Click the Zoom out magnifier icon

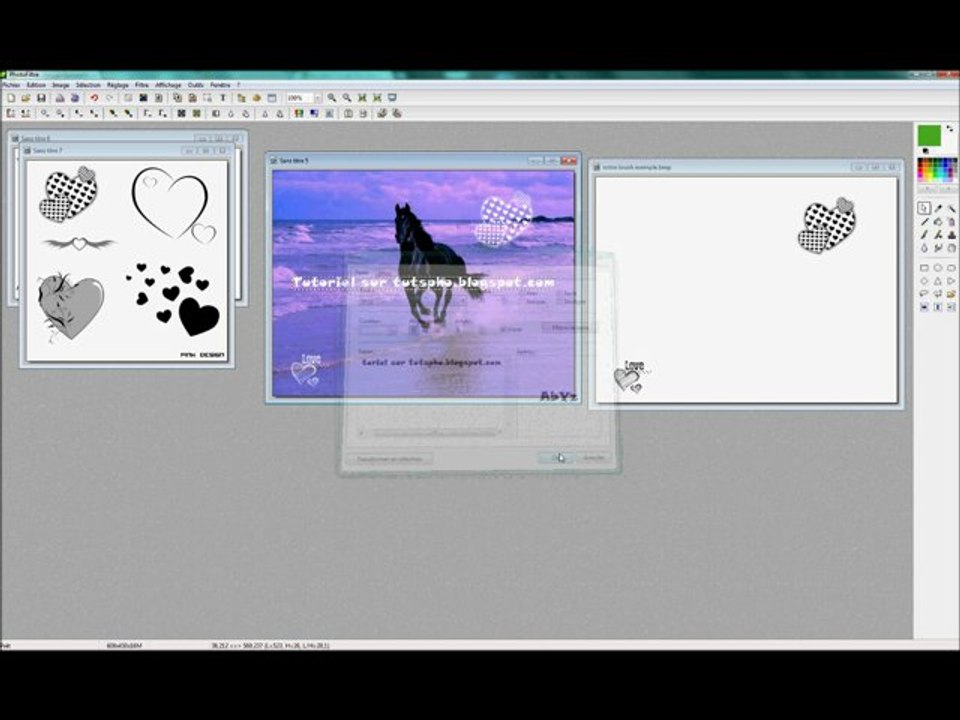coord(347,98)
